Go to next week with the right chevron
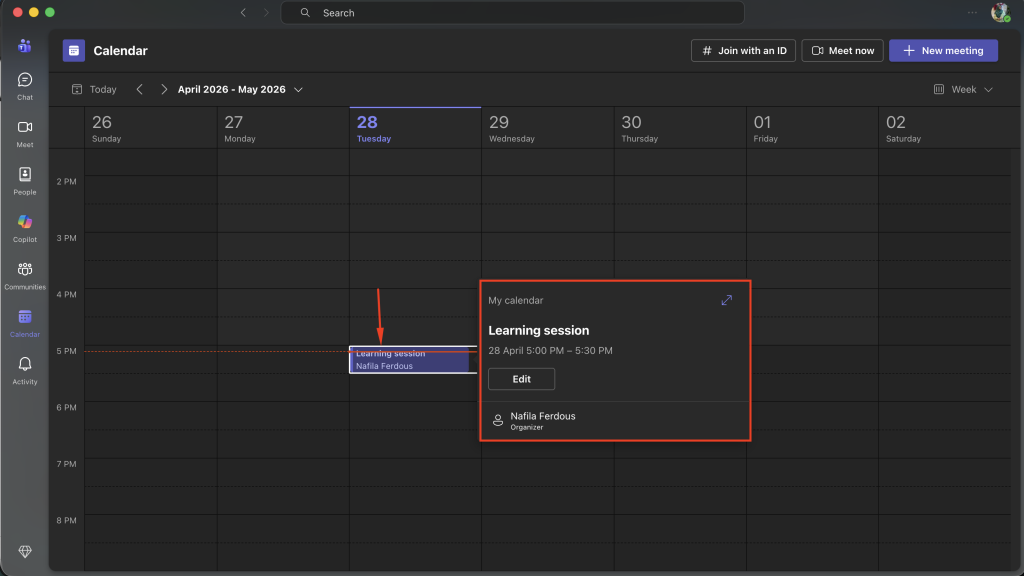1024x576 pixels. click(164, 89)
